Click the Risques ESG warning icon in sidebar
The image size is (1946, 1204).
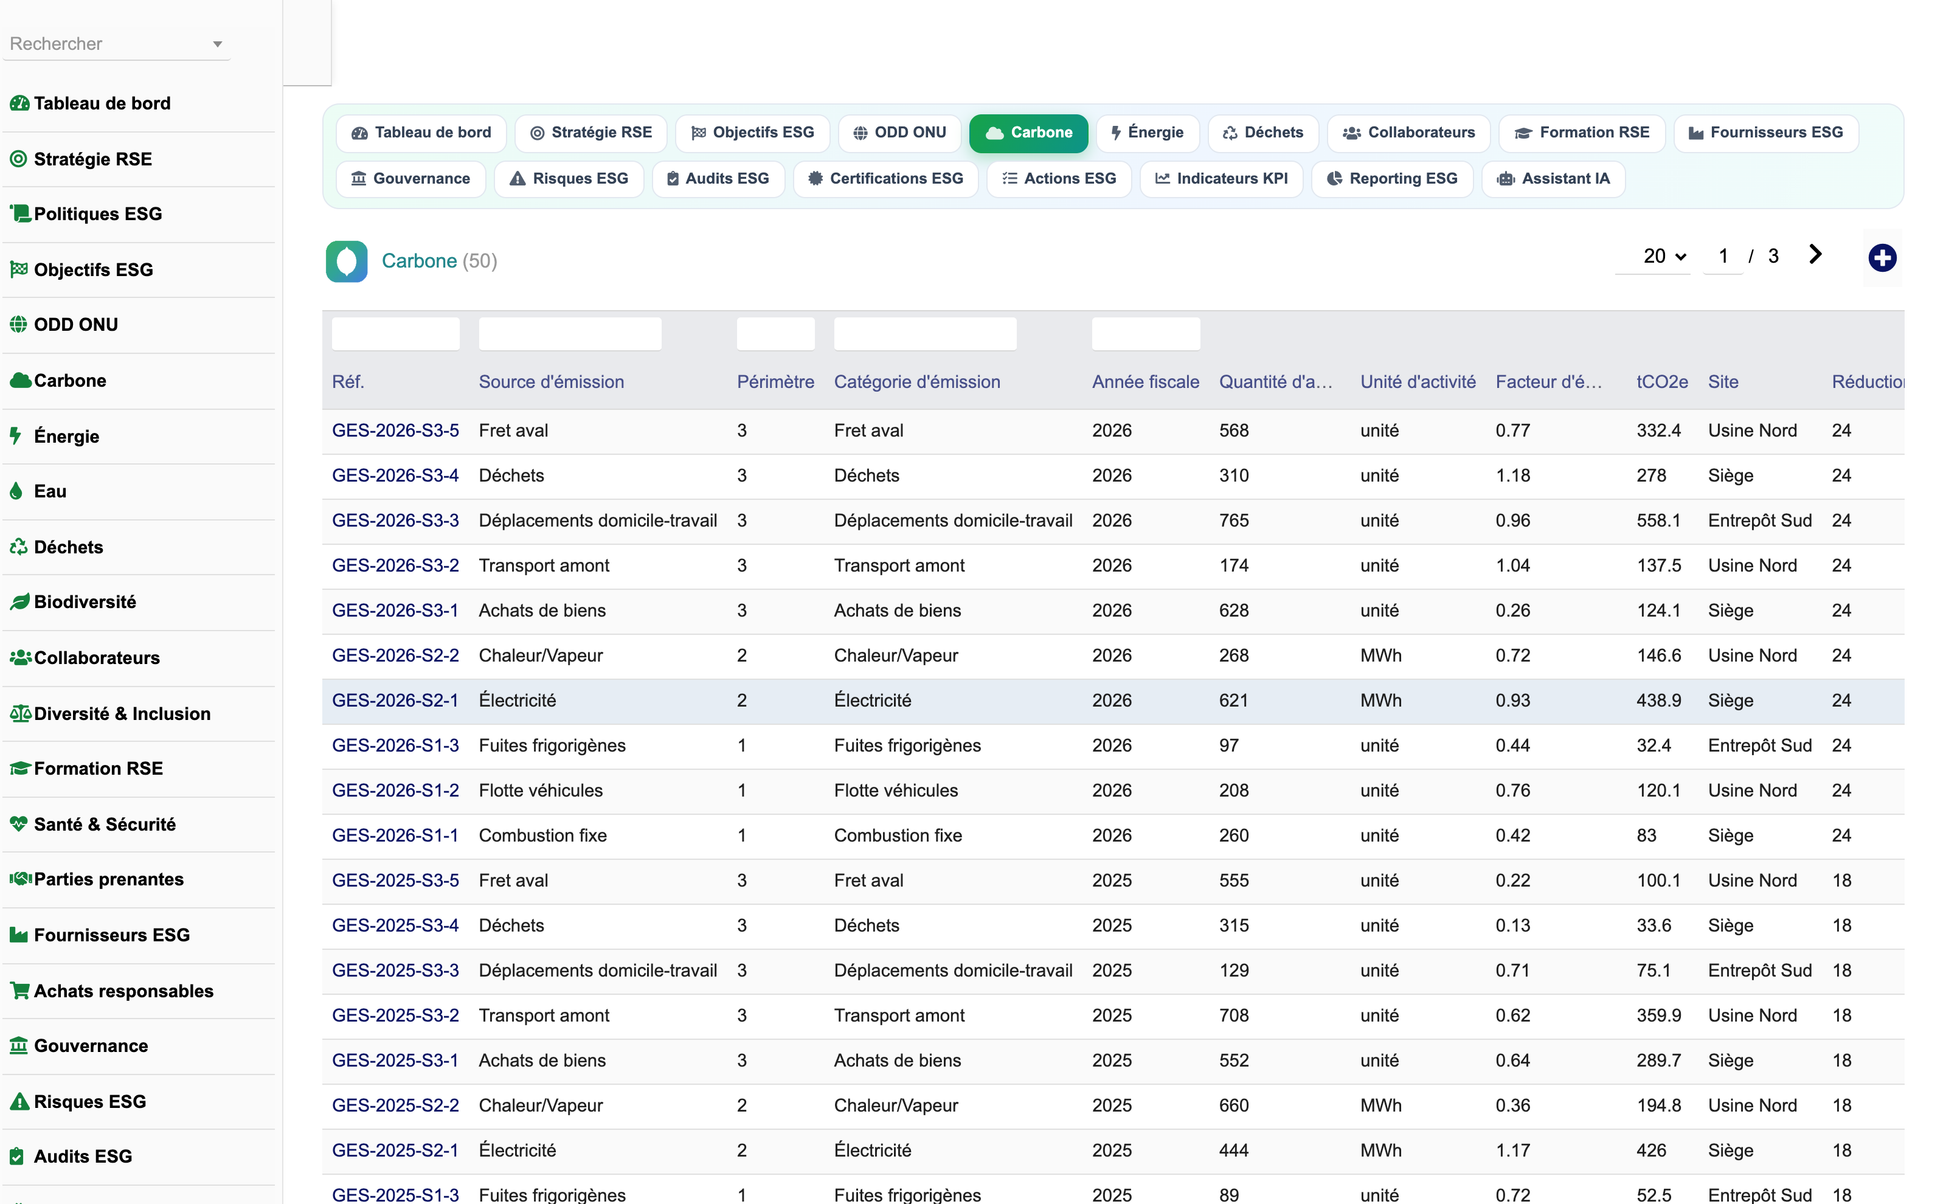point(19,1101)
